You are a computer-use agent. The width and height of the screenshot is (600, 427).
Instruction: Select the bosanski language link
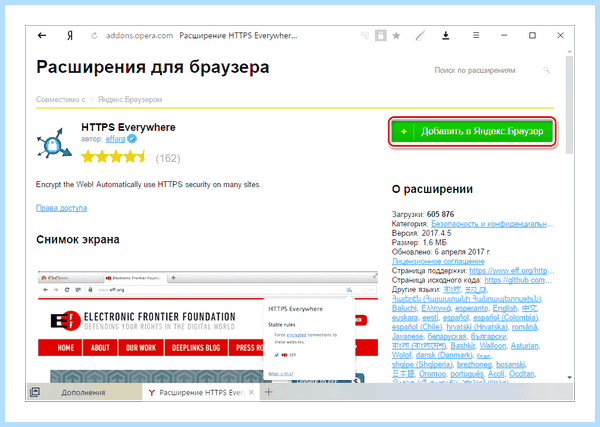tap(510, 365)
